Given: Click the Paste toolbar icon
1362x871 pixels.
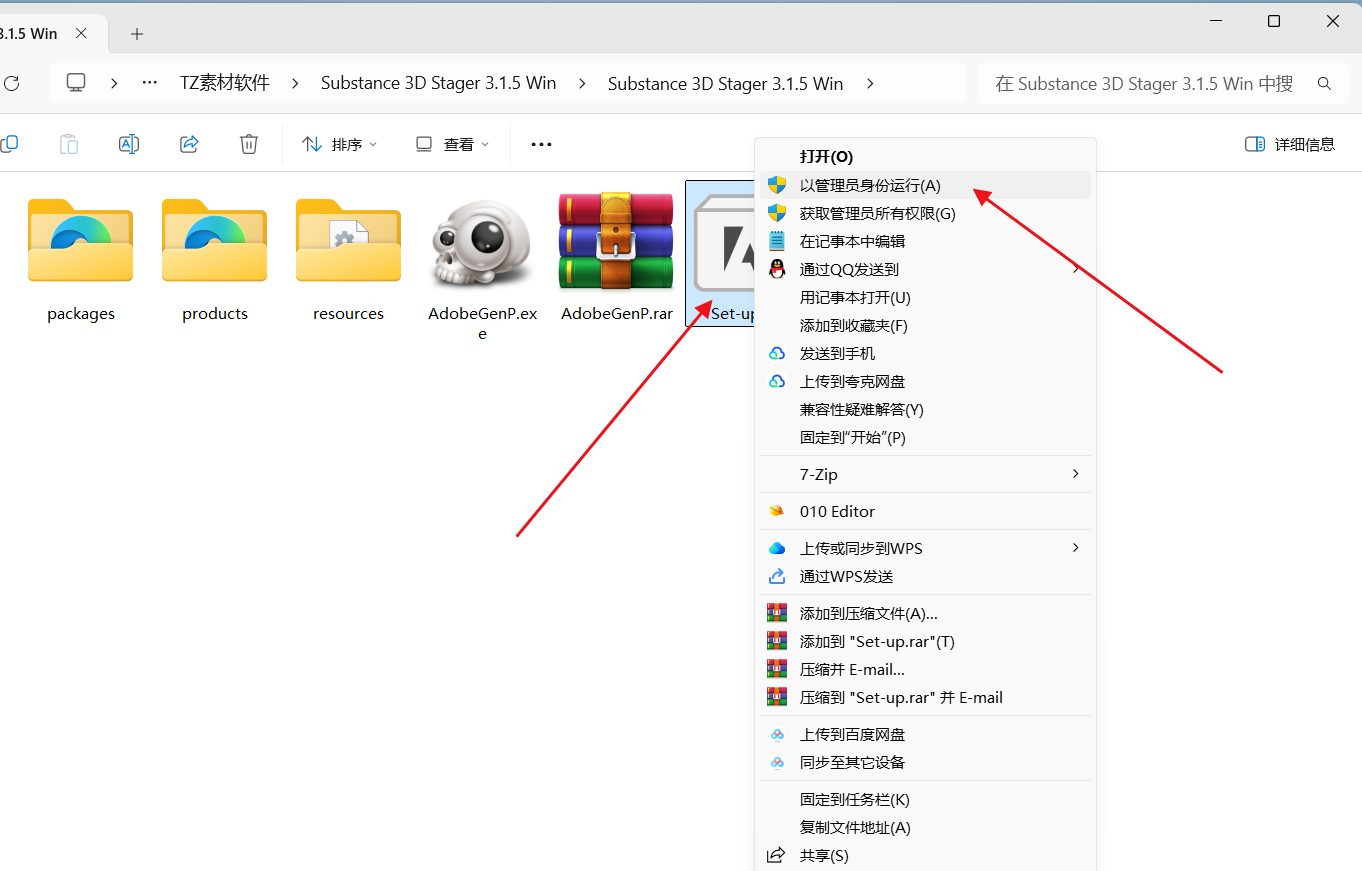Looking at the screenshot, I should [69, 144].
